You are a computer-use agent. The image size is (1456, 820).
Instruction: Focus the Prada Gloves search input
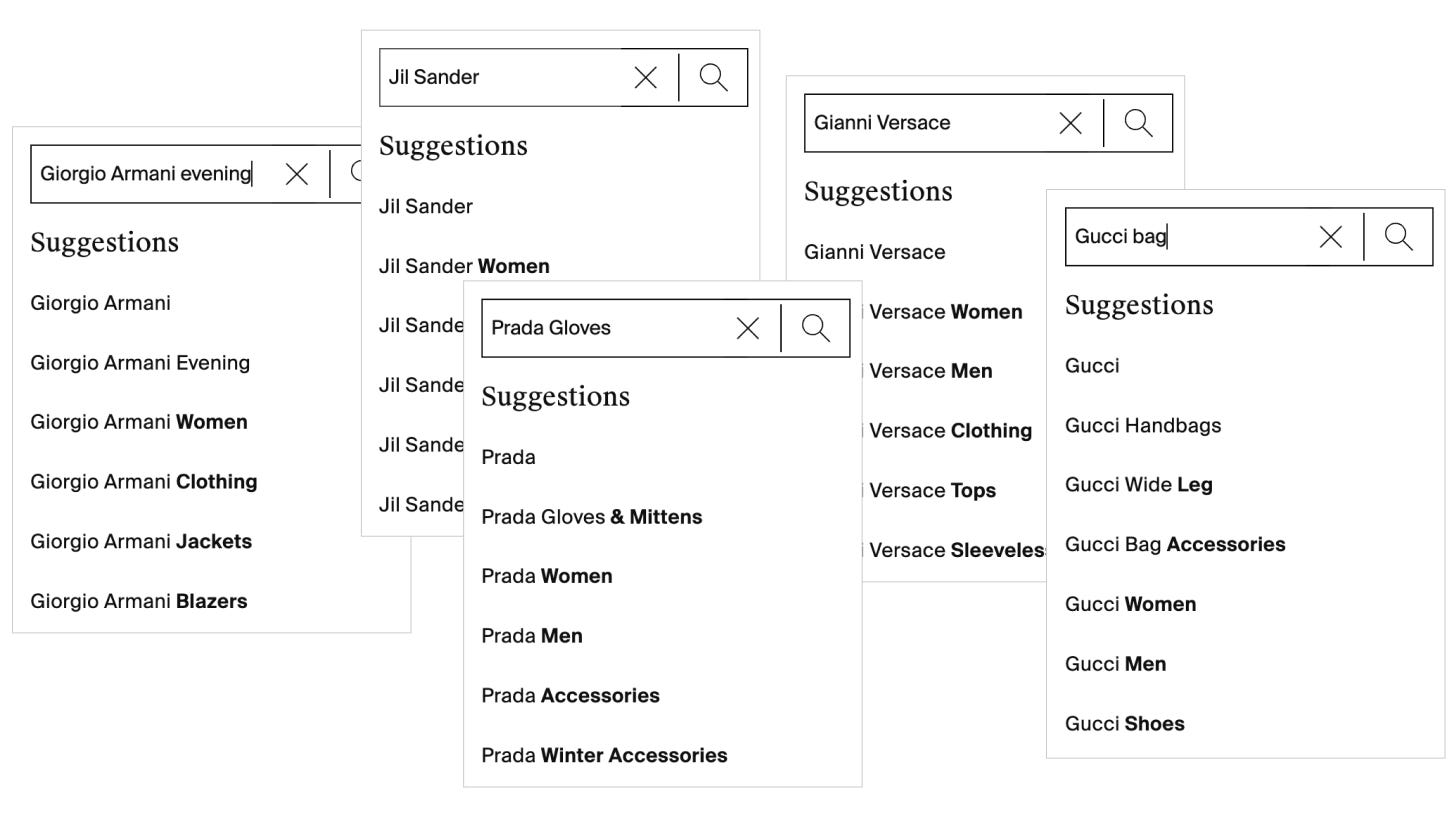[602, 328]
